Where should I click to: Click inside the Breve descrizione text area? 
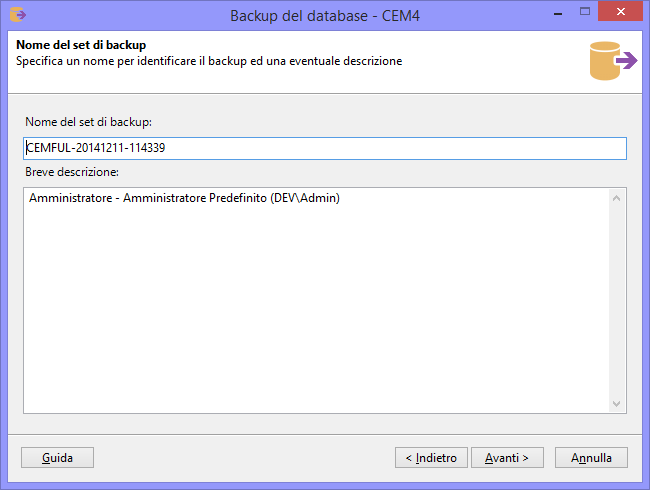316,300
